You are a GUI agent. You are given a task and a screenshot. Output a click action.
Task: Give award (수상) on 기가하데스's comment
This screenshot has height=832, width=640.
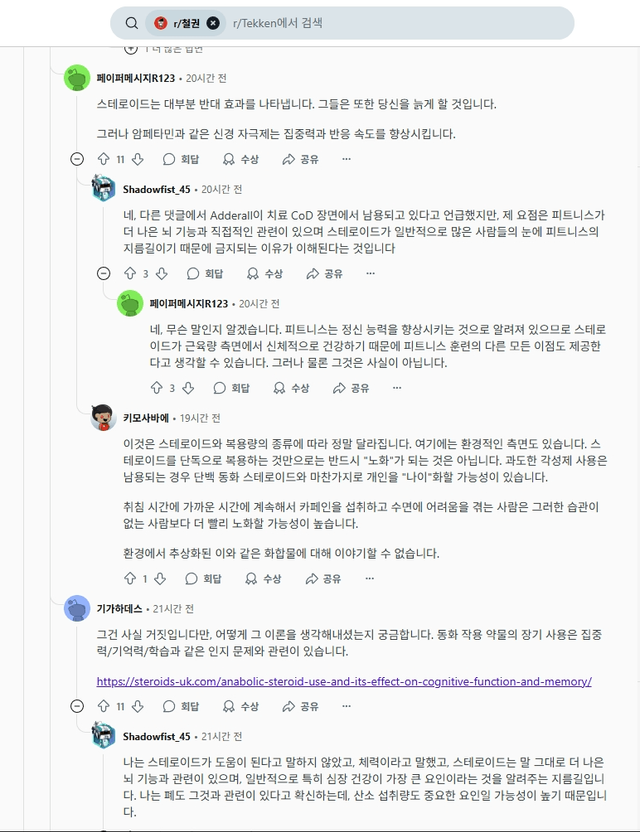click(241, 706)
